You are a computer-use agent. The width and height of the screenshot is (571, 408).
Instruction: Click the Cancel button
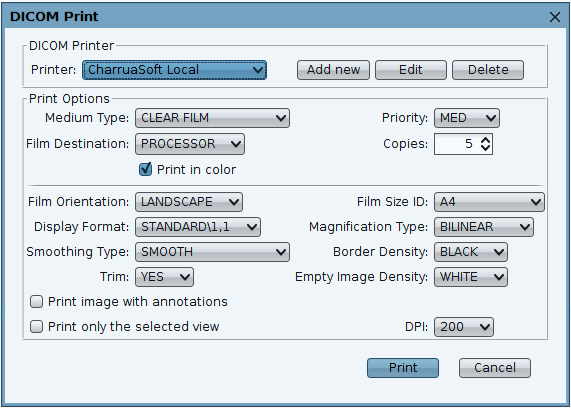pyautogui.click(x=495, y=368)
